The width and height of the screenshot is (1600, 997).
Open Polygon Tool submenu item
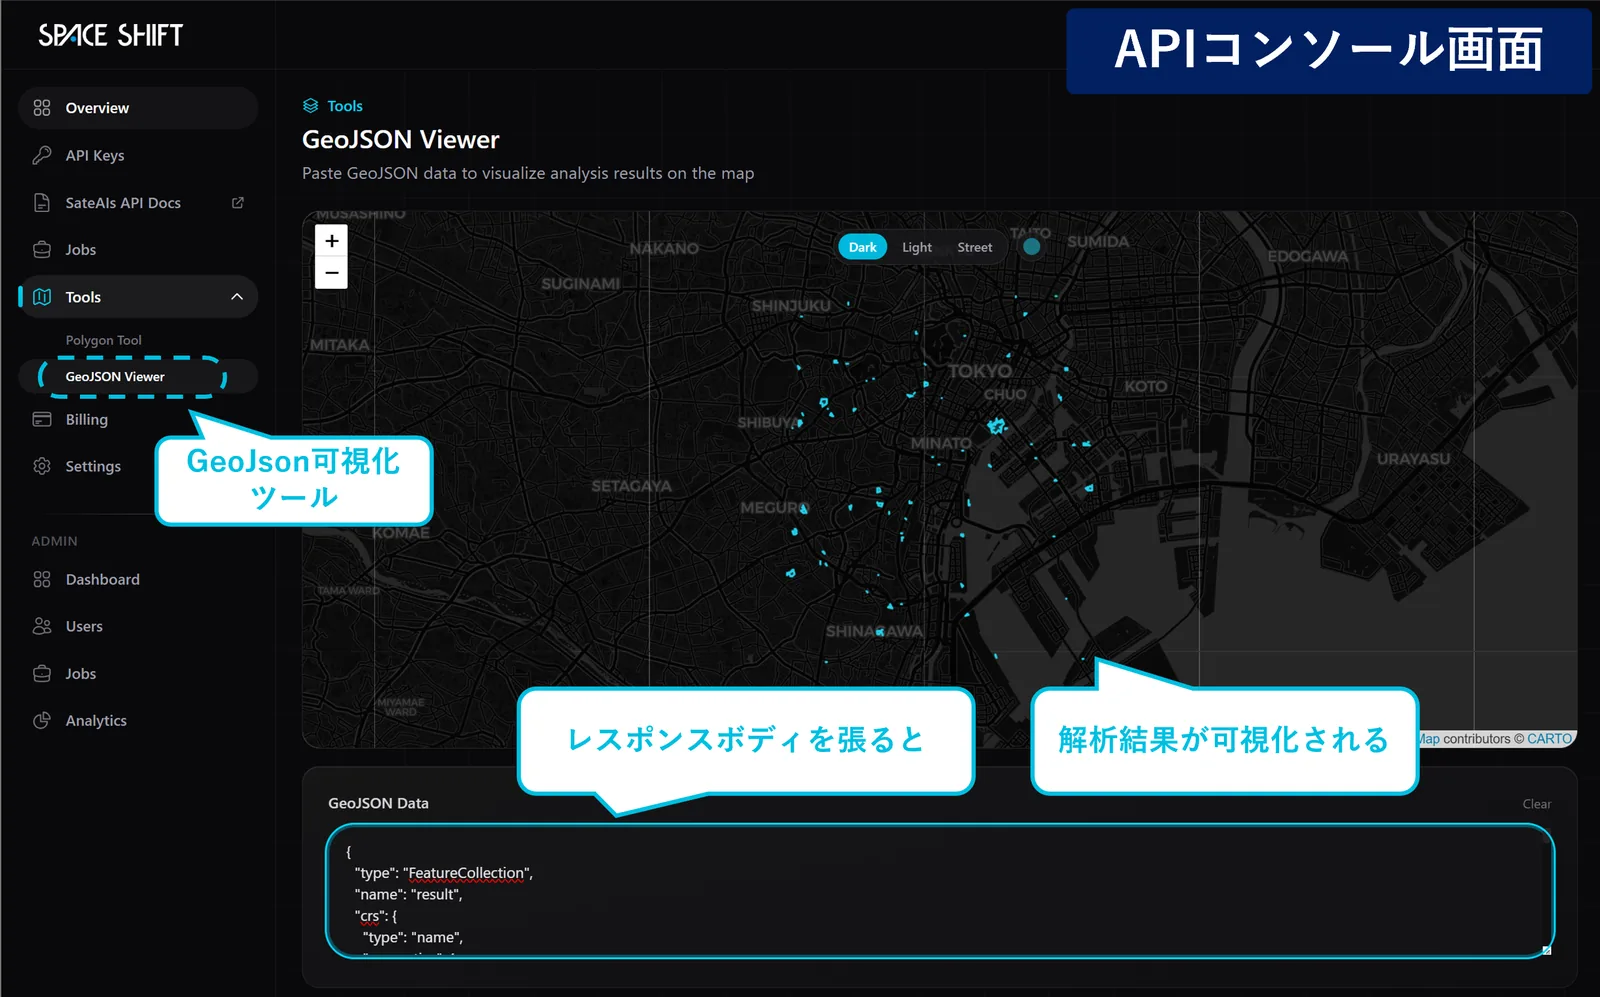[x=104, y=340]
